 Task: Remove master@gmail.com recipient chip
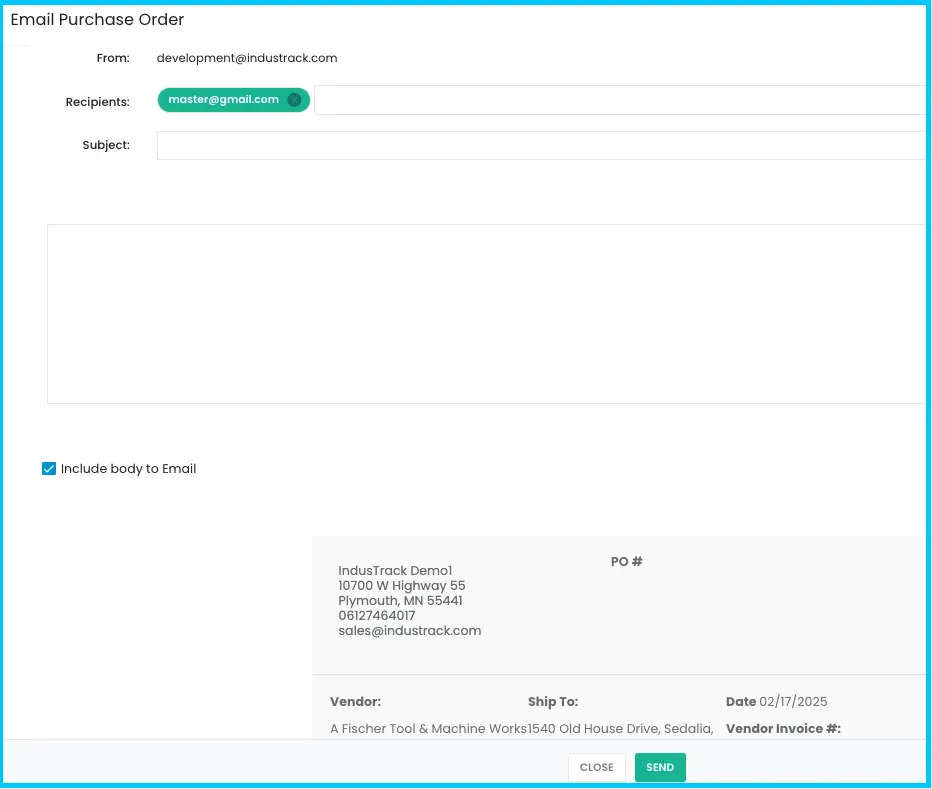pyautogui.click(x=294, y=100)
